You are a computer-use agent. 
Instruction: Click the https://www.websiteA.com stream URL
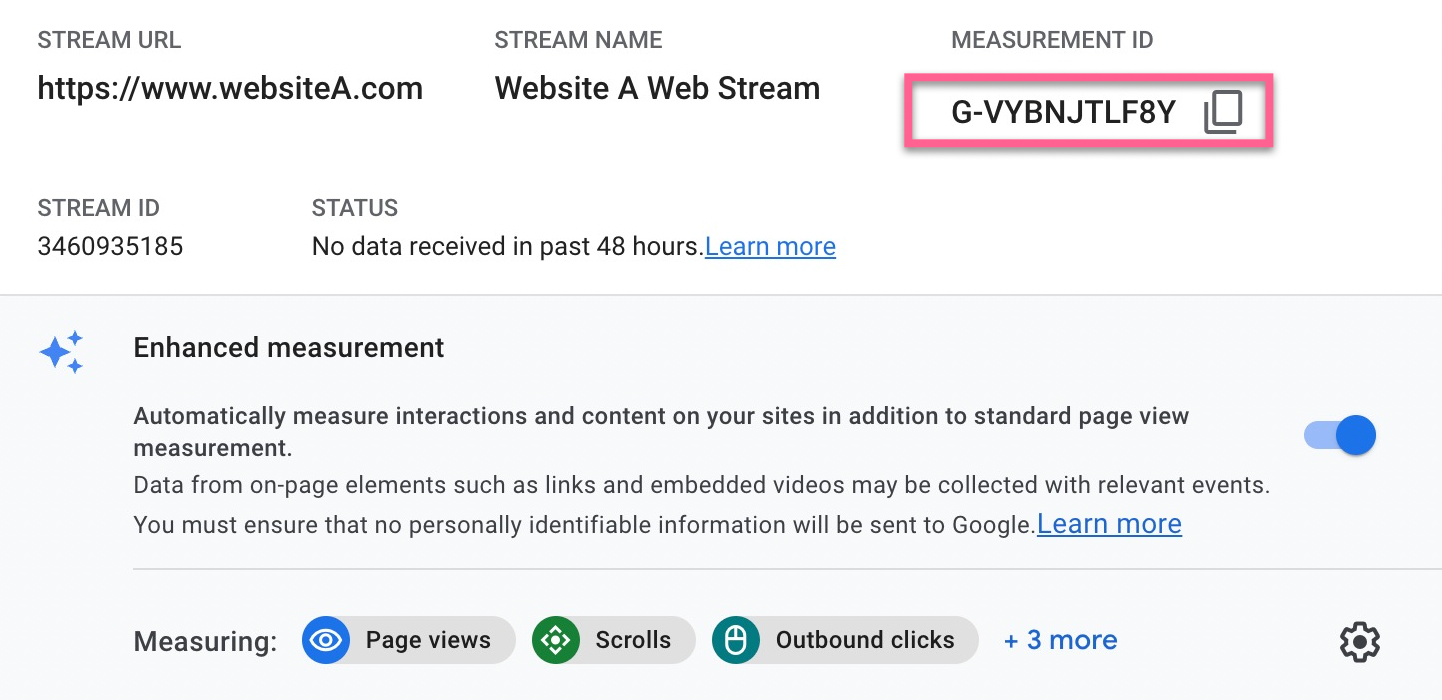click(x=230, y=88)
